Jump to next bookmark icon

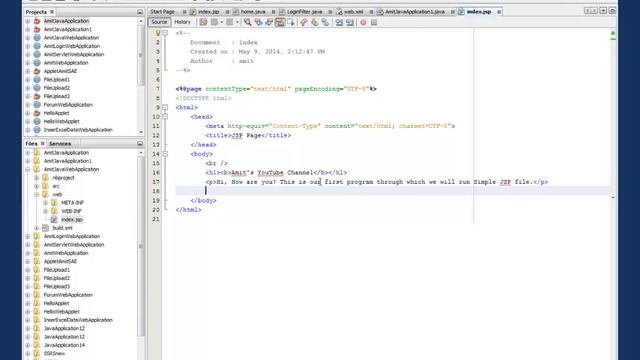point(314,22)
